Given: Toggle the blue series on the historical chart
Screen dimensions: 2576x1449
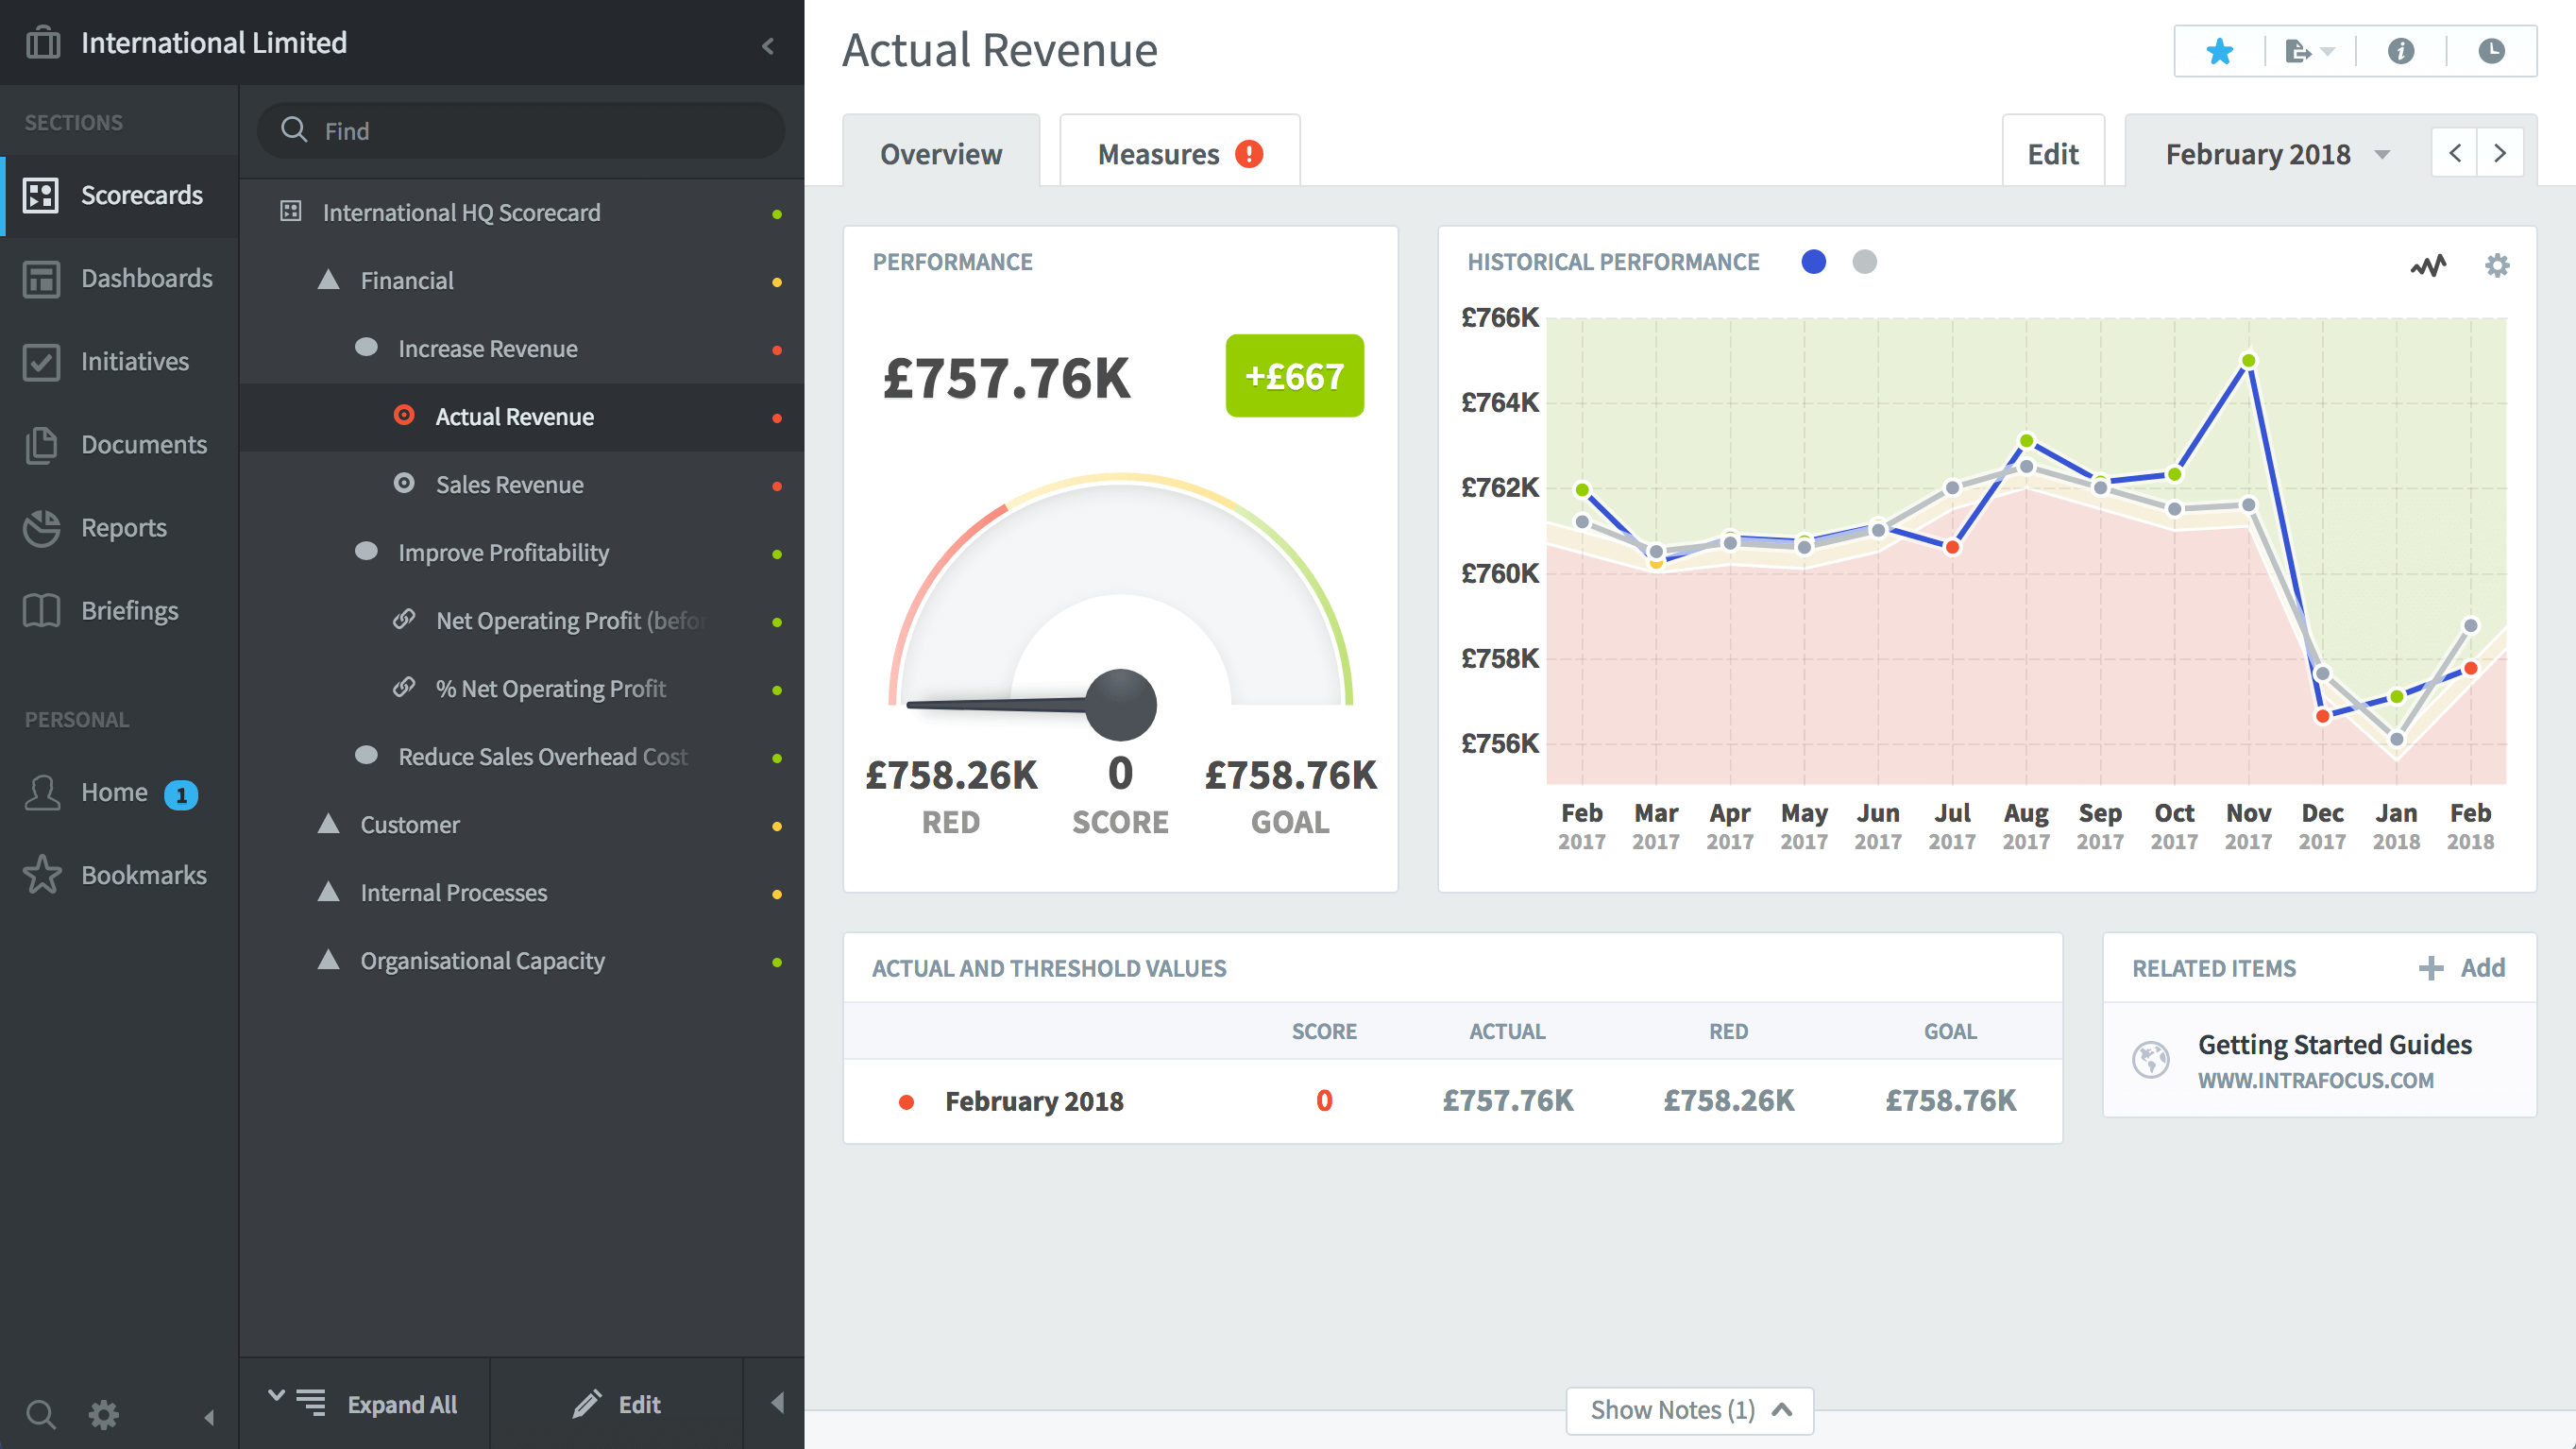Looking at the screenshot, I should (1814, 262).
